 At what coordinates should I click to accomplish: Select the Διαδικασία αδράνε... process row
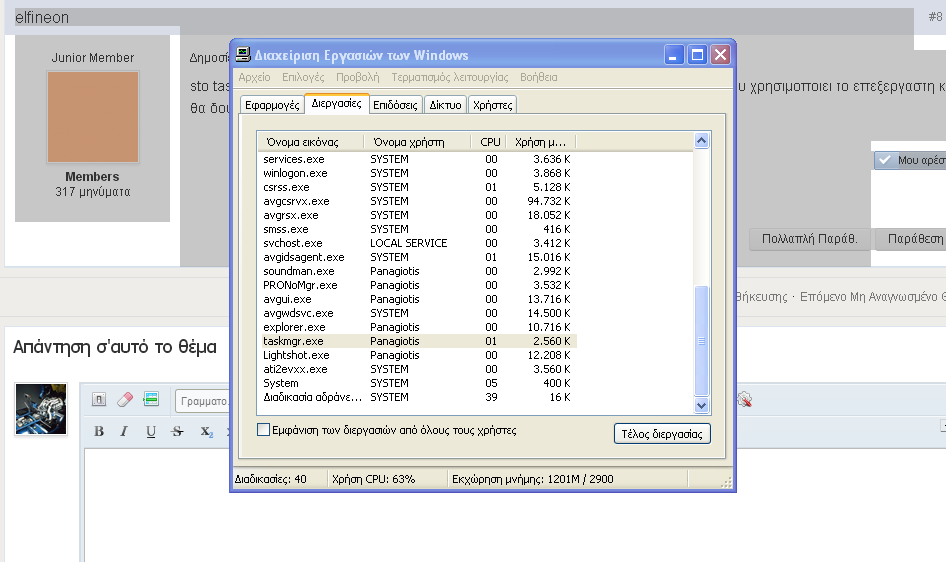point(417,397)
